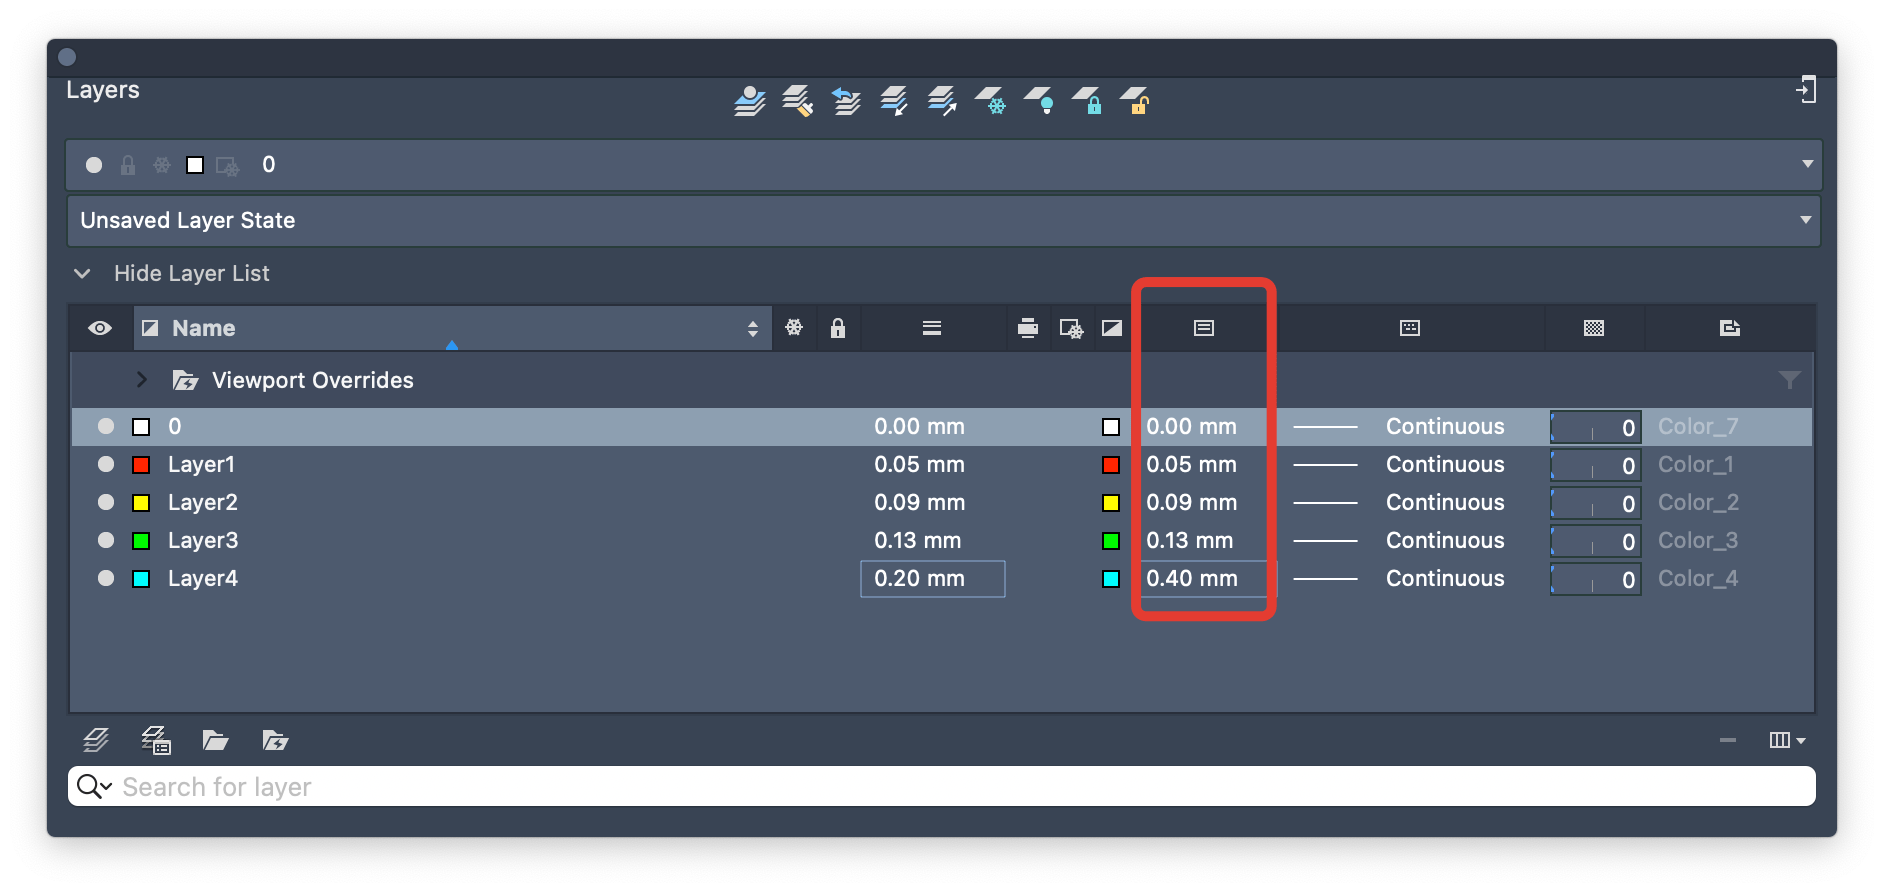Click the Make Object's Layer Current icon
1884x892 pixels.
coord(750,101)
